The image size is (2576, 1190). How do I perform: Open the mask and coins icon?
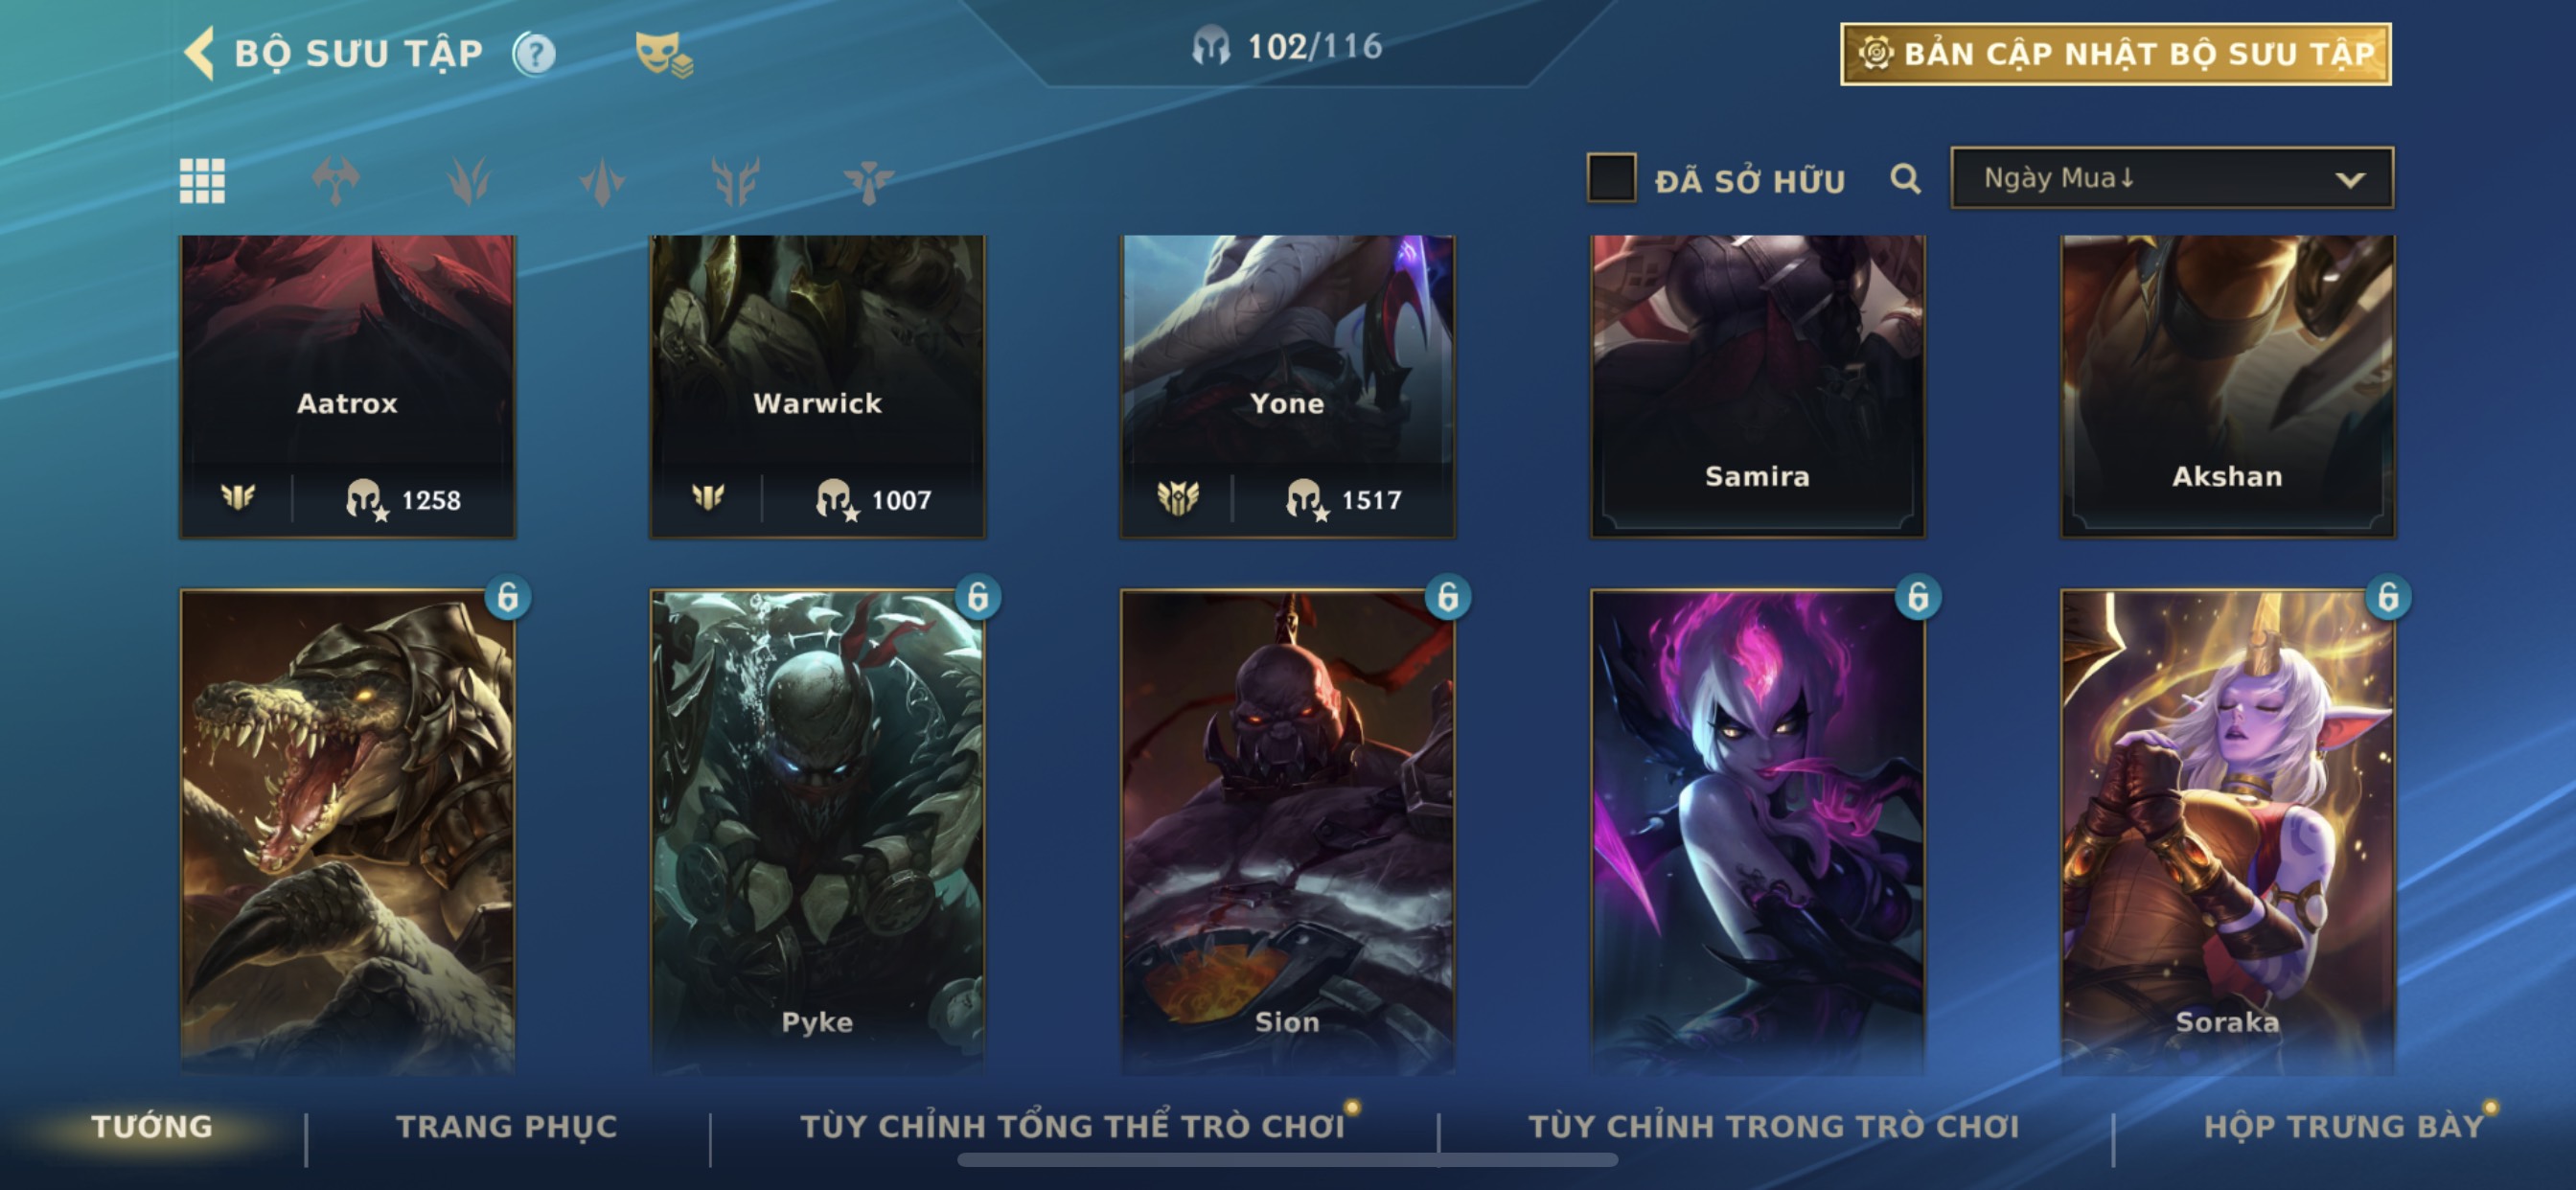[x=663, y=54]
